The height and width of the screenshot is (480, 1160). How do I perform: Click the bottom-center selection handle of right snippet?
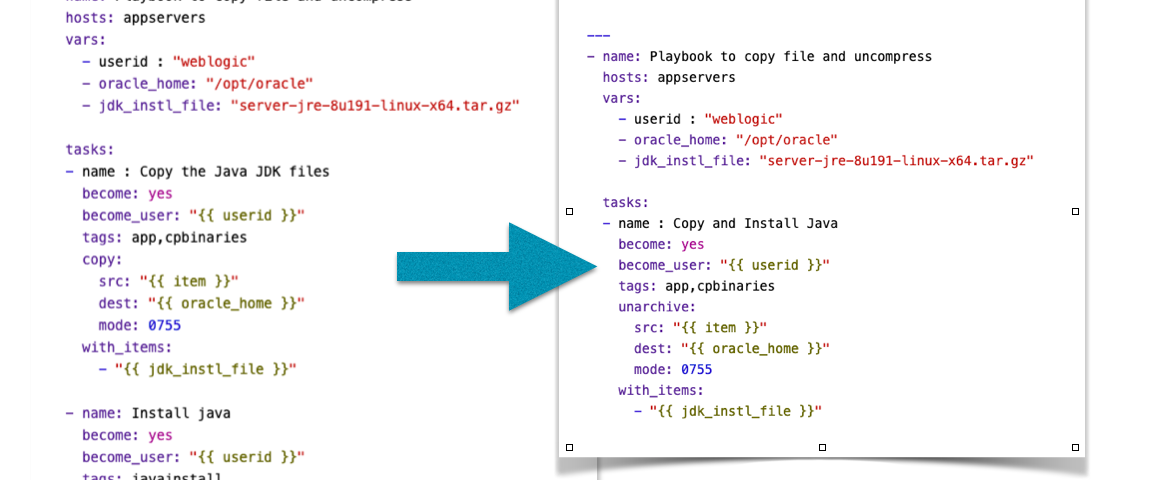(x=822, y=447)
